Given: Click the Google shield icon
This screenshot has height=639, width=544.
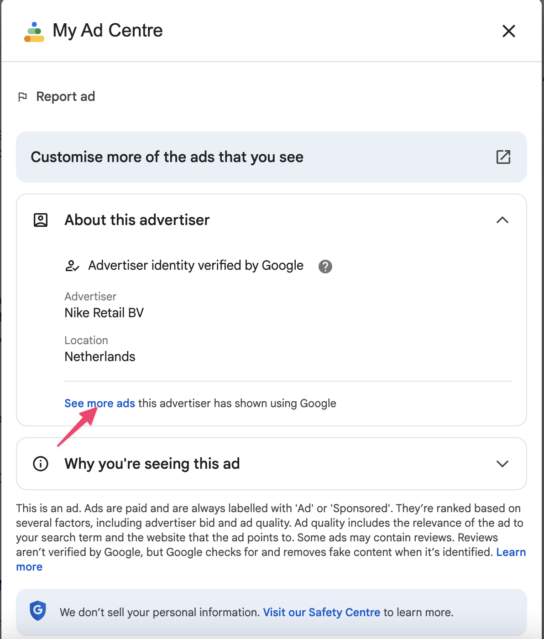Looking at the screenshot, I should [x=38, y=610].
